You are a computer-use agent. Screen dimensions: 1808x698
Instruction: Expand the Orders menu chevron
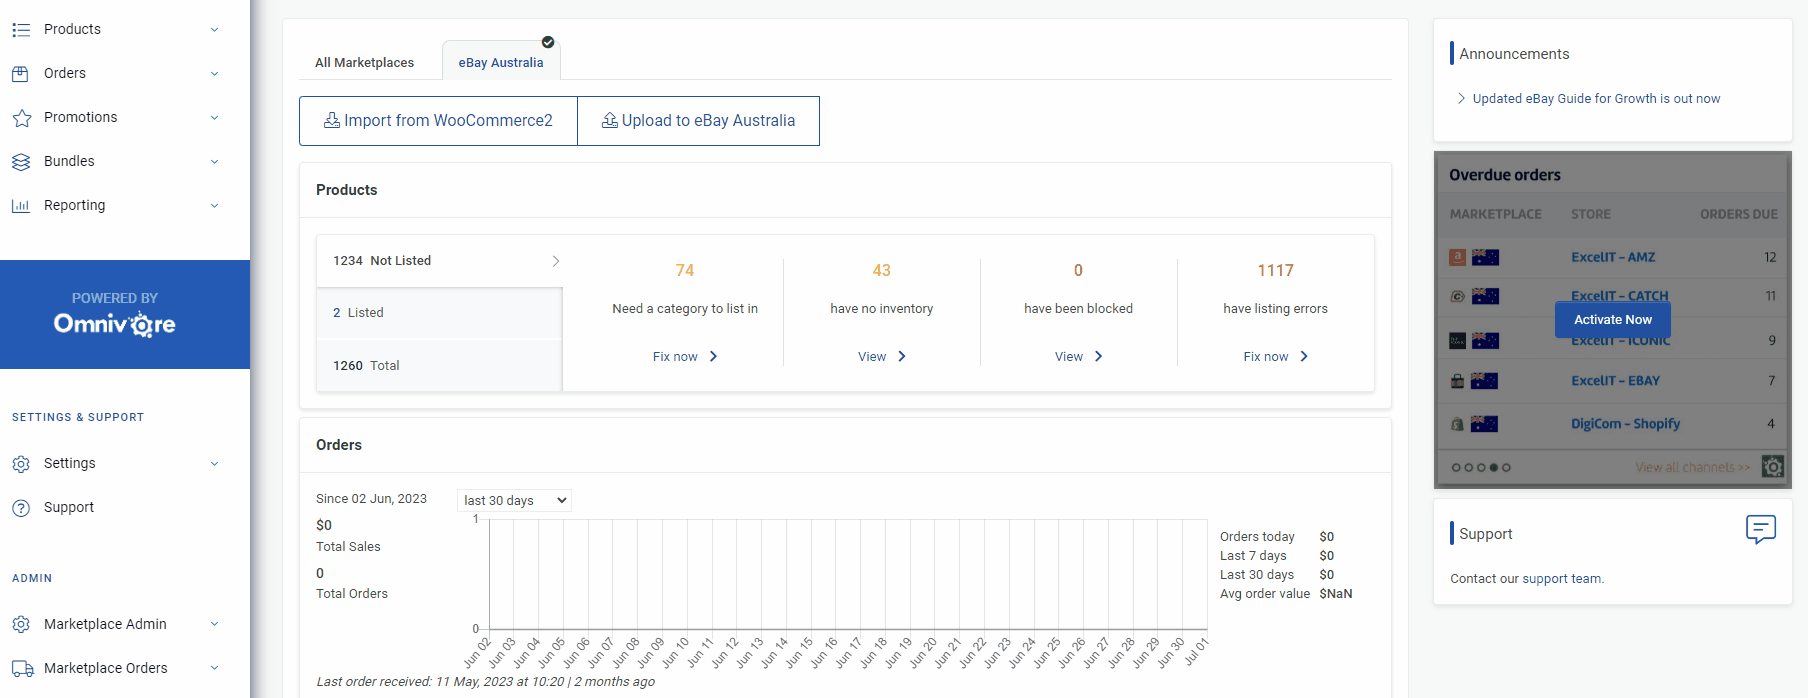click(x=214, y=74)
